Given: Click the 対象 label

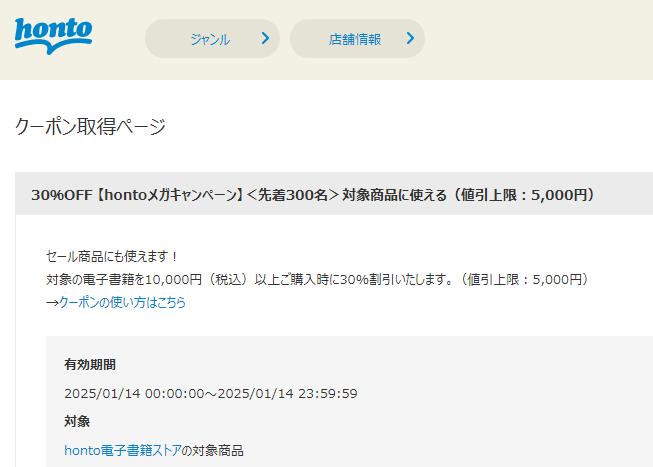Looking at the screenshot, I should (77, 421).
